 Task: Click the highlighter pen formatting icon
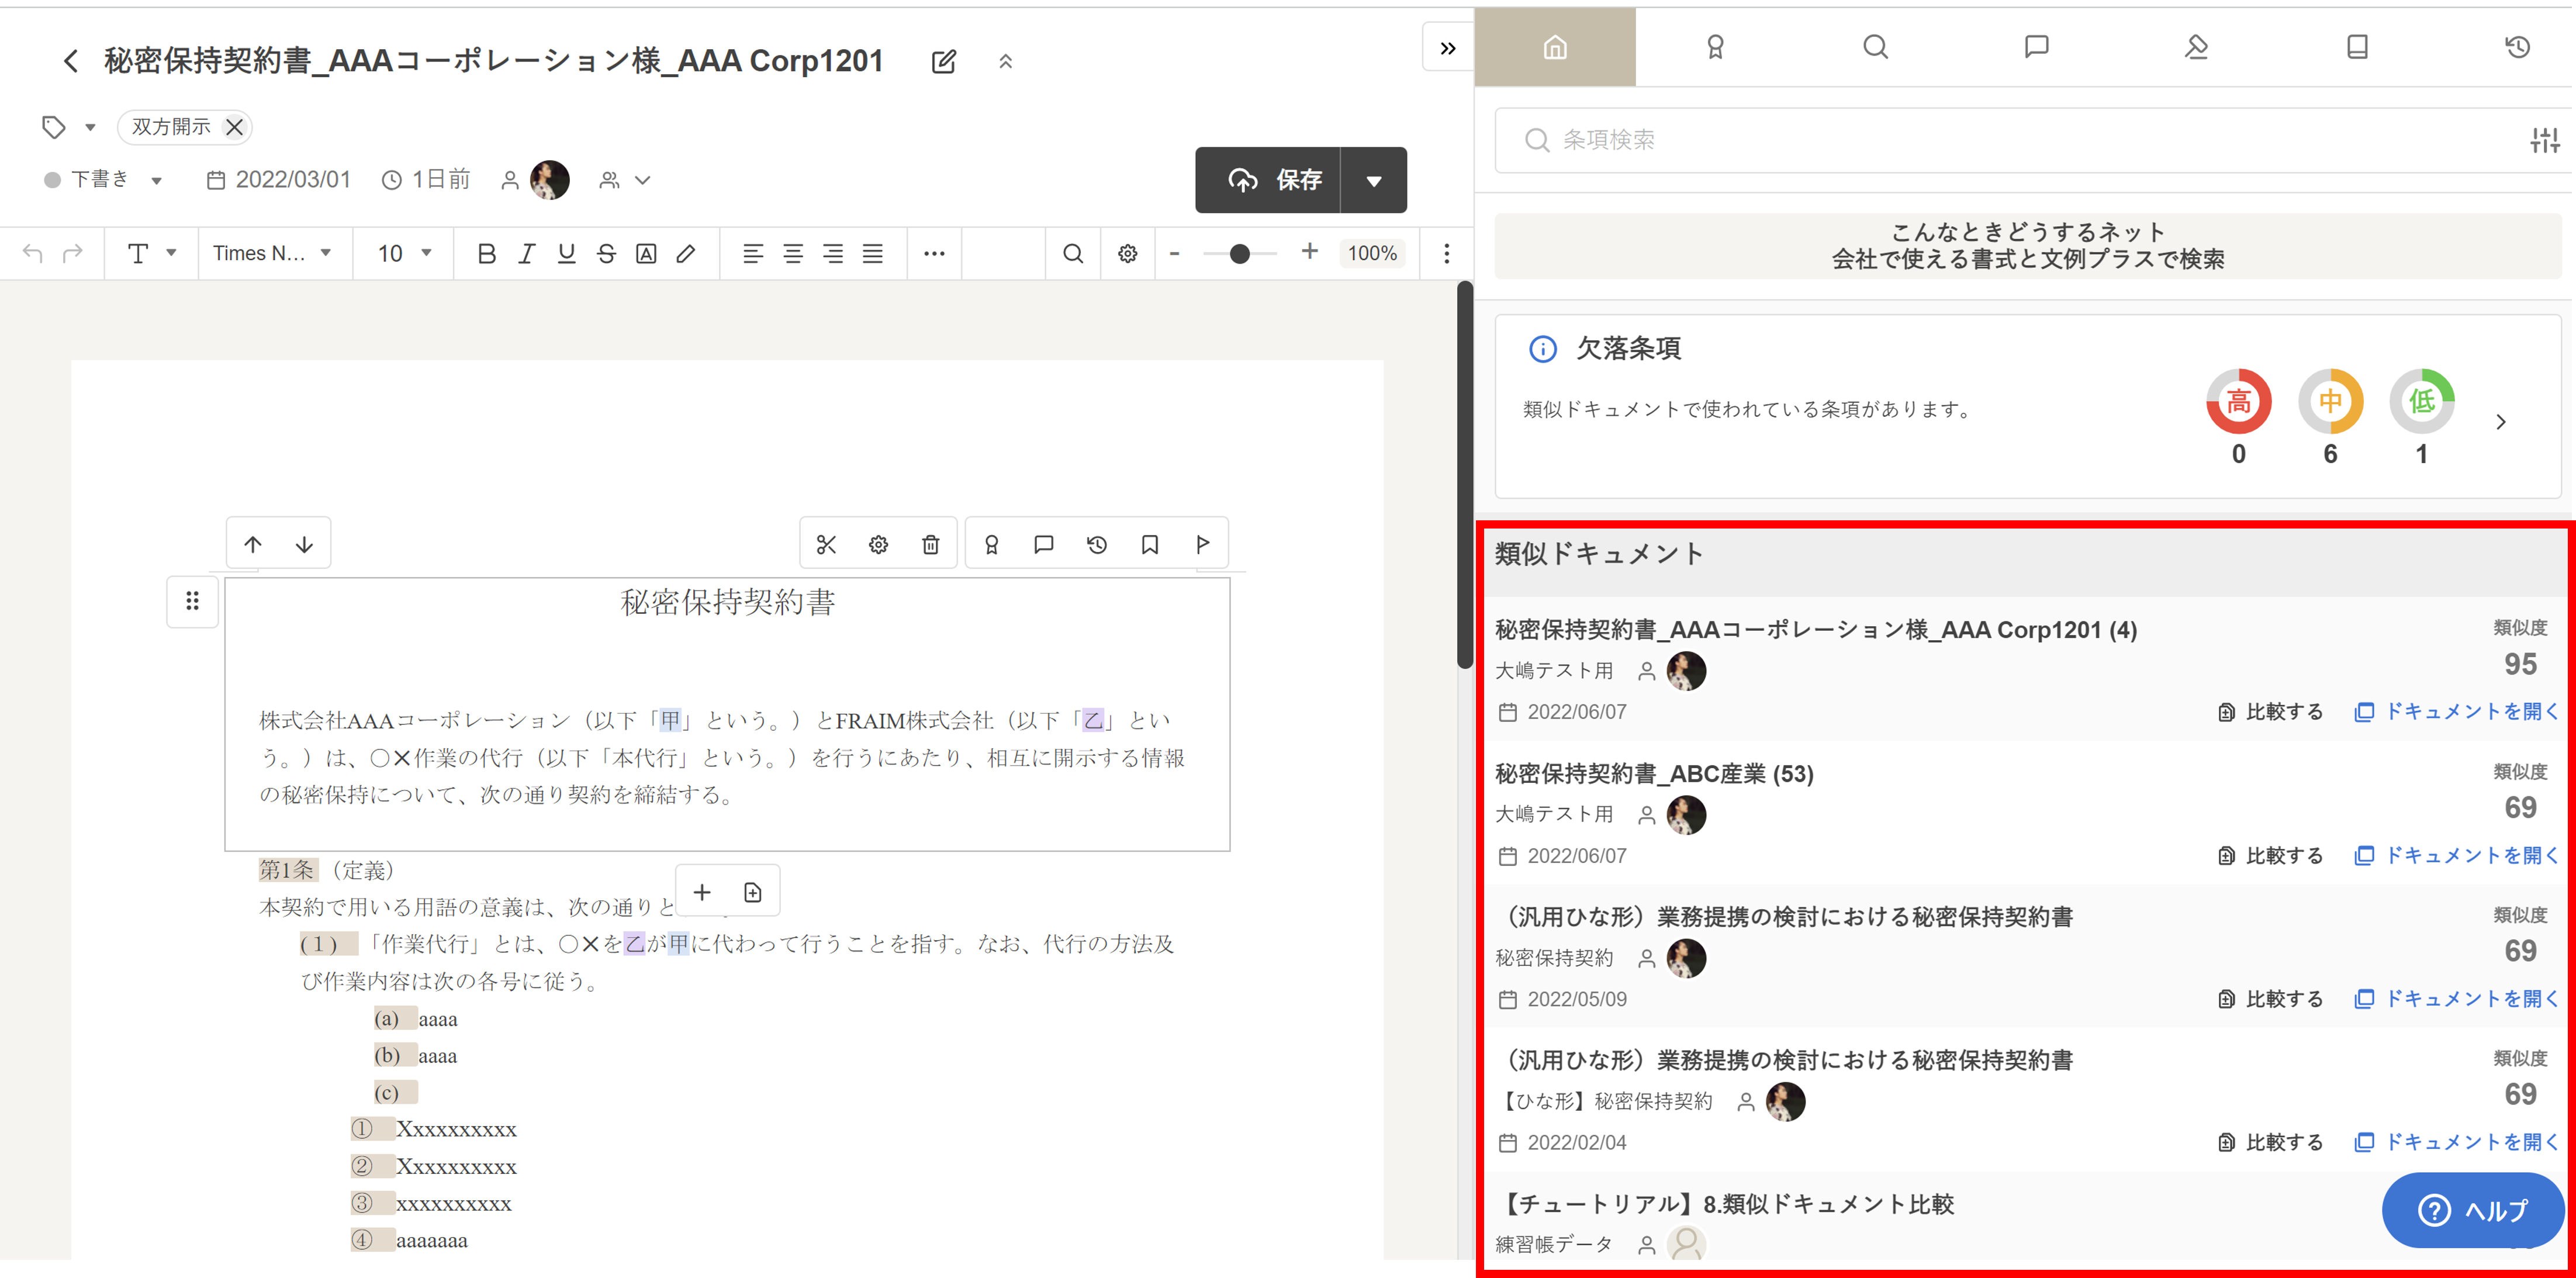[x=686, y=254]
